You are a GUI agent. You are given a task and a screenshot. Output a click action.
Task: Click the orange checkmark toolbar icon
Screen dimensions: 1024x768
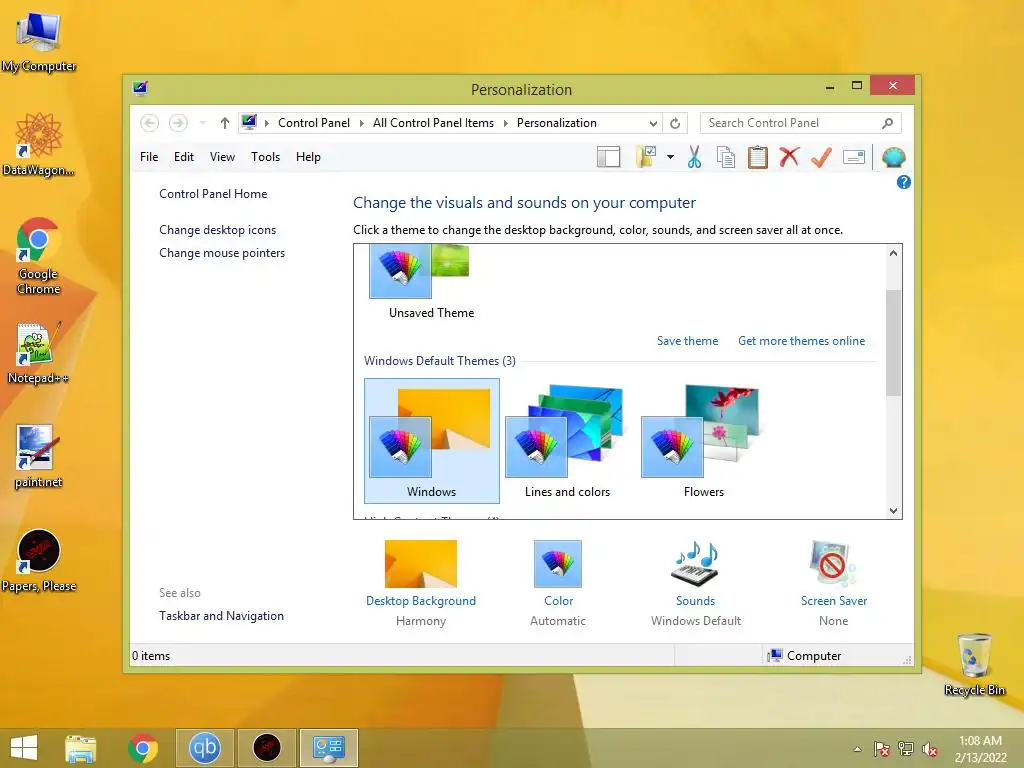(821, 157)
